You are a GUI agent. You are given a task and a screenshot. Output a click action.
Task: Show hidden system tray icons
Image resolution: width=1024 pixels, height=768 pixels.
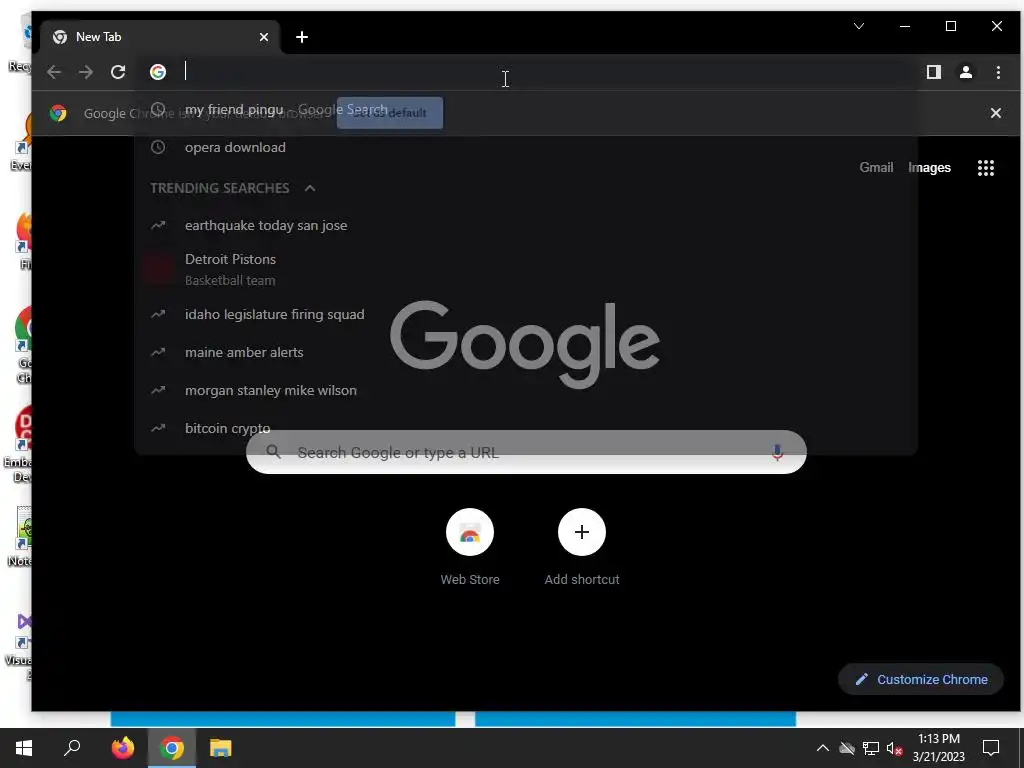pos(823,748)
